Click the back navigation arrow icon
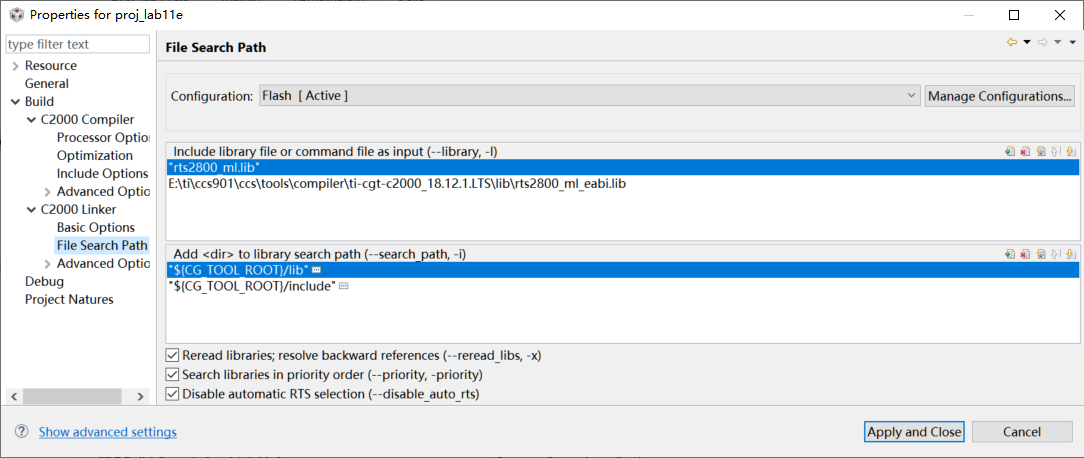This screenshot has height=458, width=1084. click(1012, 42)
